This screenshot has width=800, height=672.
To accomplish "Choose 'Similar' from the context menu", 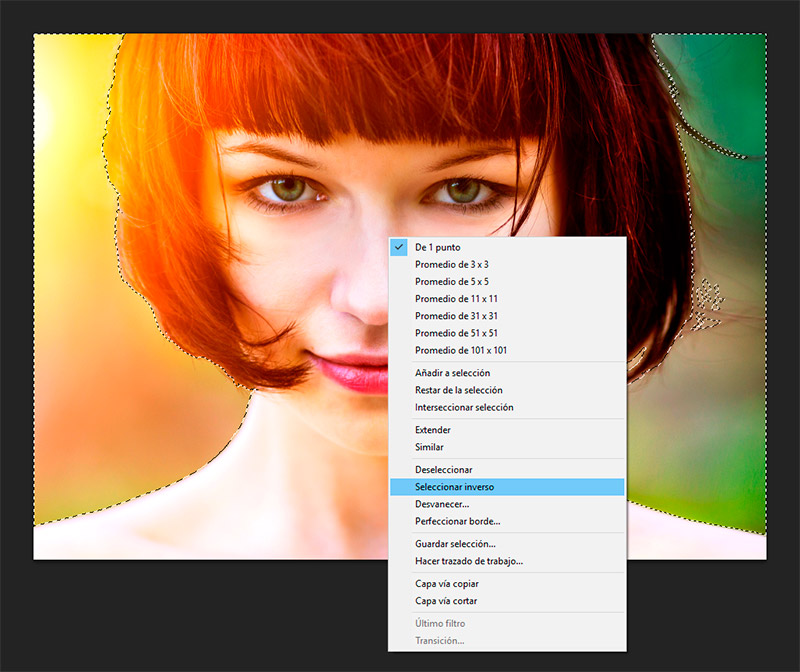I will pyautogui.click(x=429, y=447).
